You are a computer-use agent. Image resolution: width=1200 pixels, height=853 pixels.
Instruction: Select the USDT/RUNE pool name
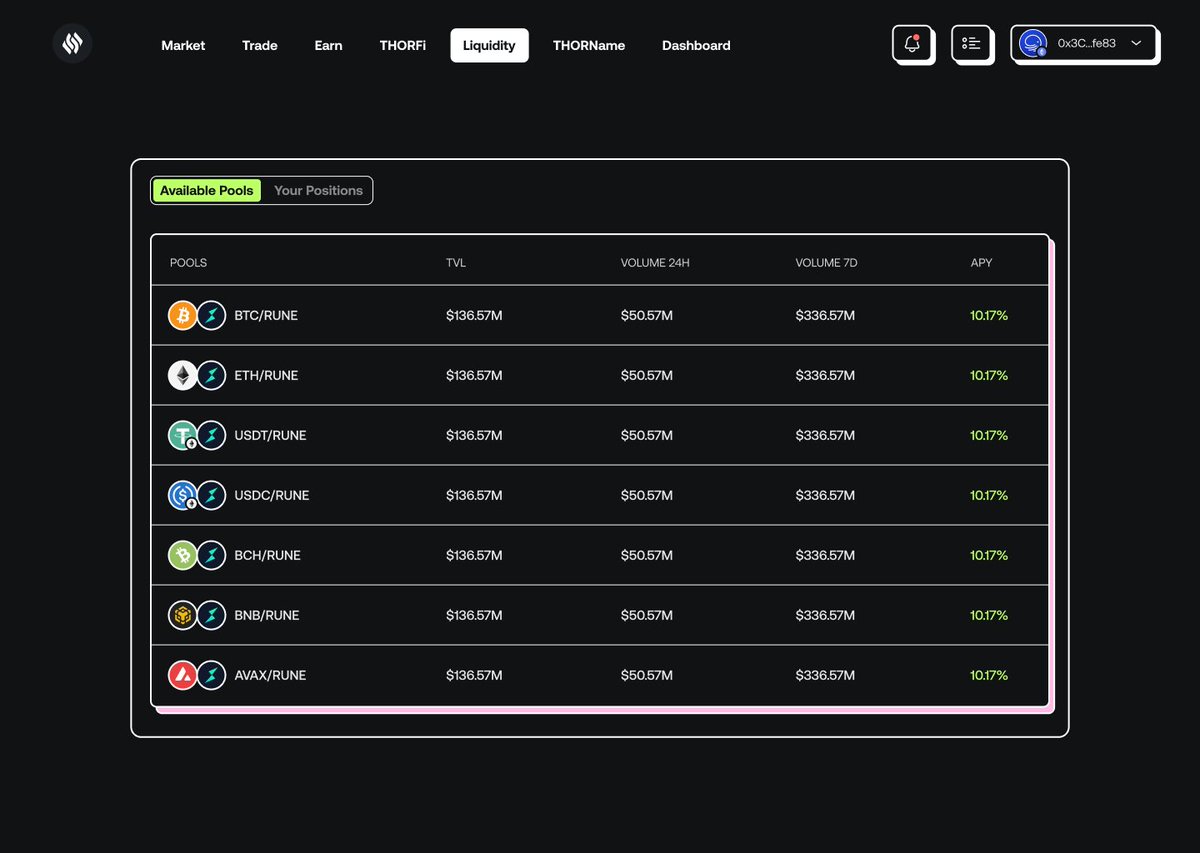[270, 435]
